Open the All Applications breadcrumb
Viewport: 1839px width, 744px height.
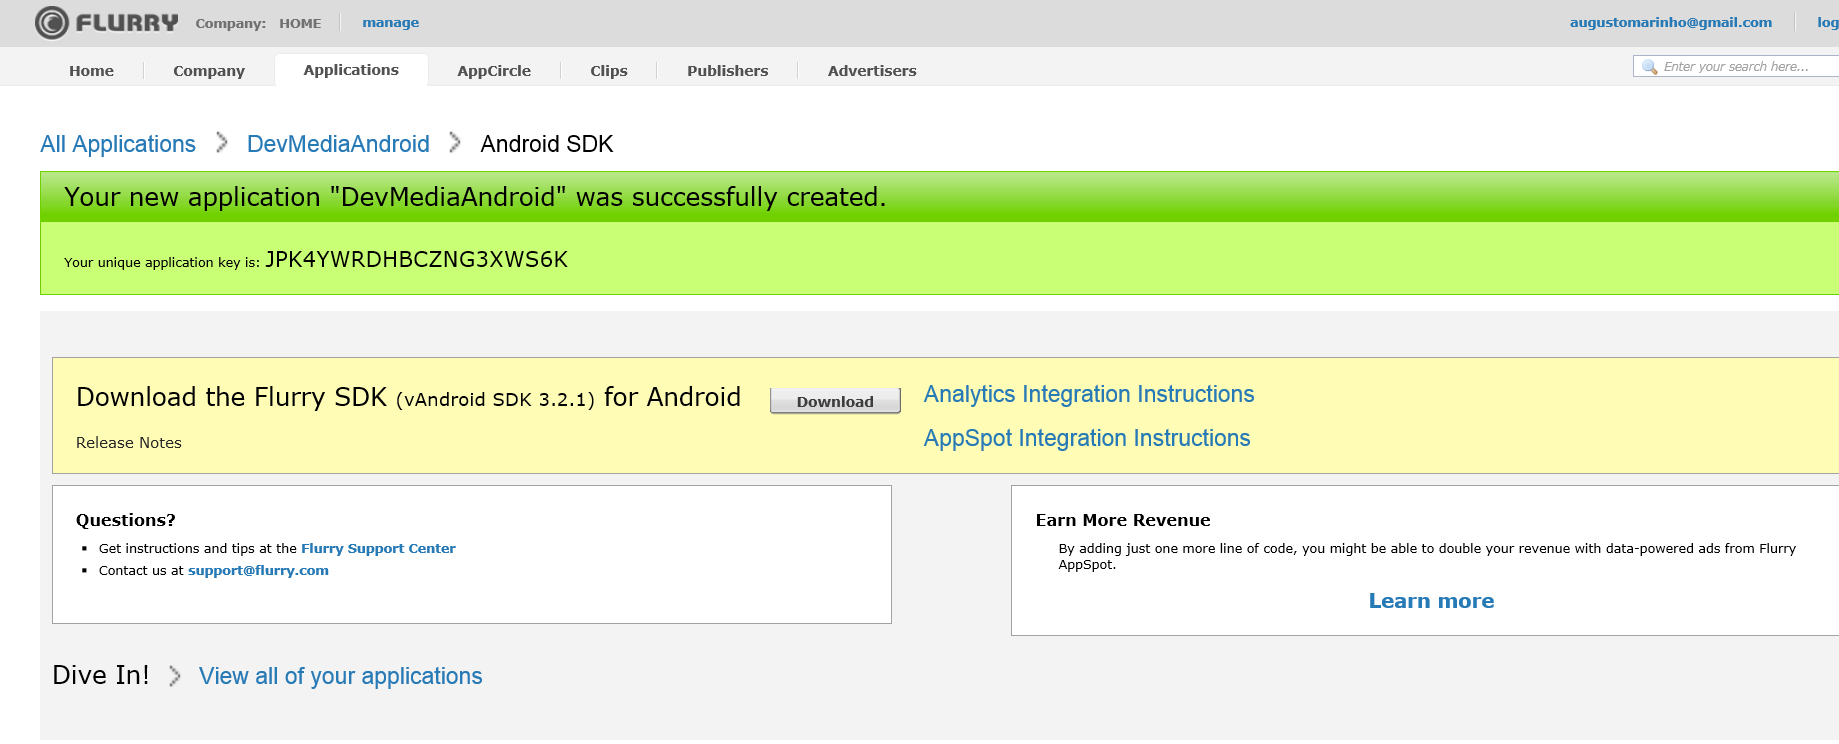[118, 144]
